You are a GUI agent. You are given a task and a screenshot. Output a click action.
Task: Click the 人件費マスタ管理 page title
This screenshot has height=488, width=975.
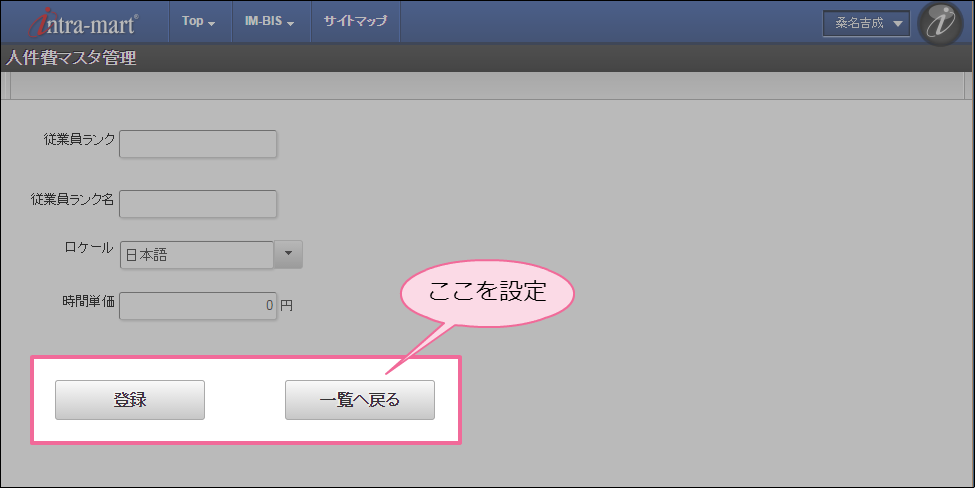click(72, 58)
